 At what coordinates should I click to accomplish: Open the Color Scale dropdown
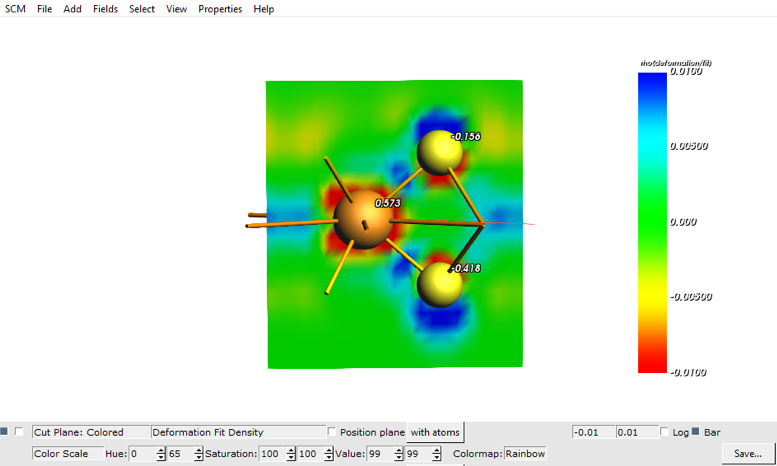64,454
